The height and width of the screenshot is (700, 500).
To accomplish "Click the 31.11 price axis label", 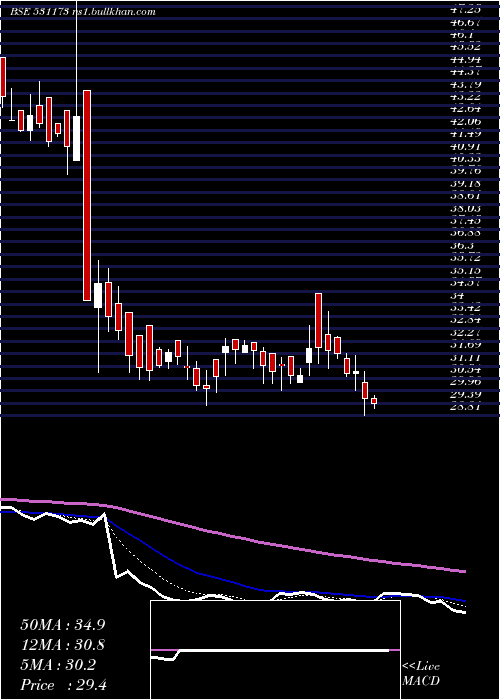I will pyautogui.click(x=465, y=357).
